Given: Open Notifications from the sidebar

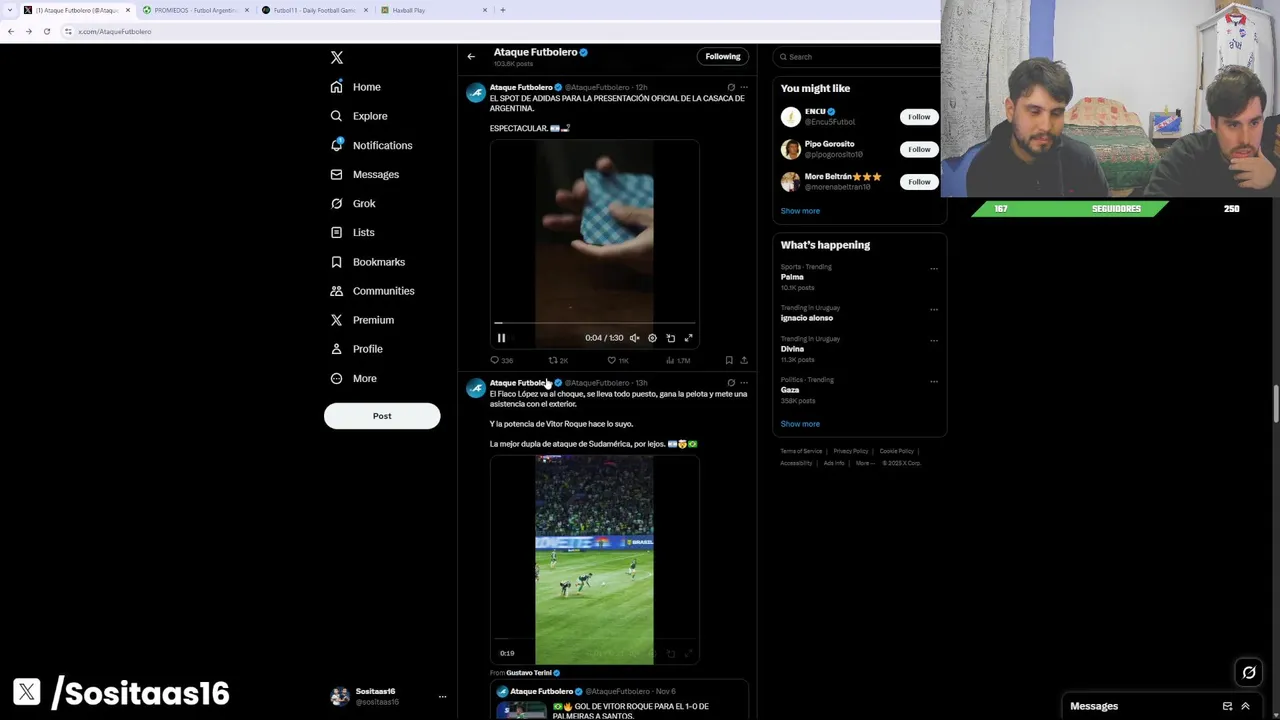Looking at the screenshot, I should click(371, 145).
